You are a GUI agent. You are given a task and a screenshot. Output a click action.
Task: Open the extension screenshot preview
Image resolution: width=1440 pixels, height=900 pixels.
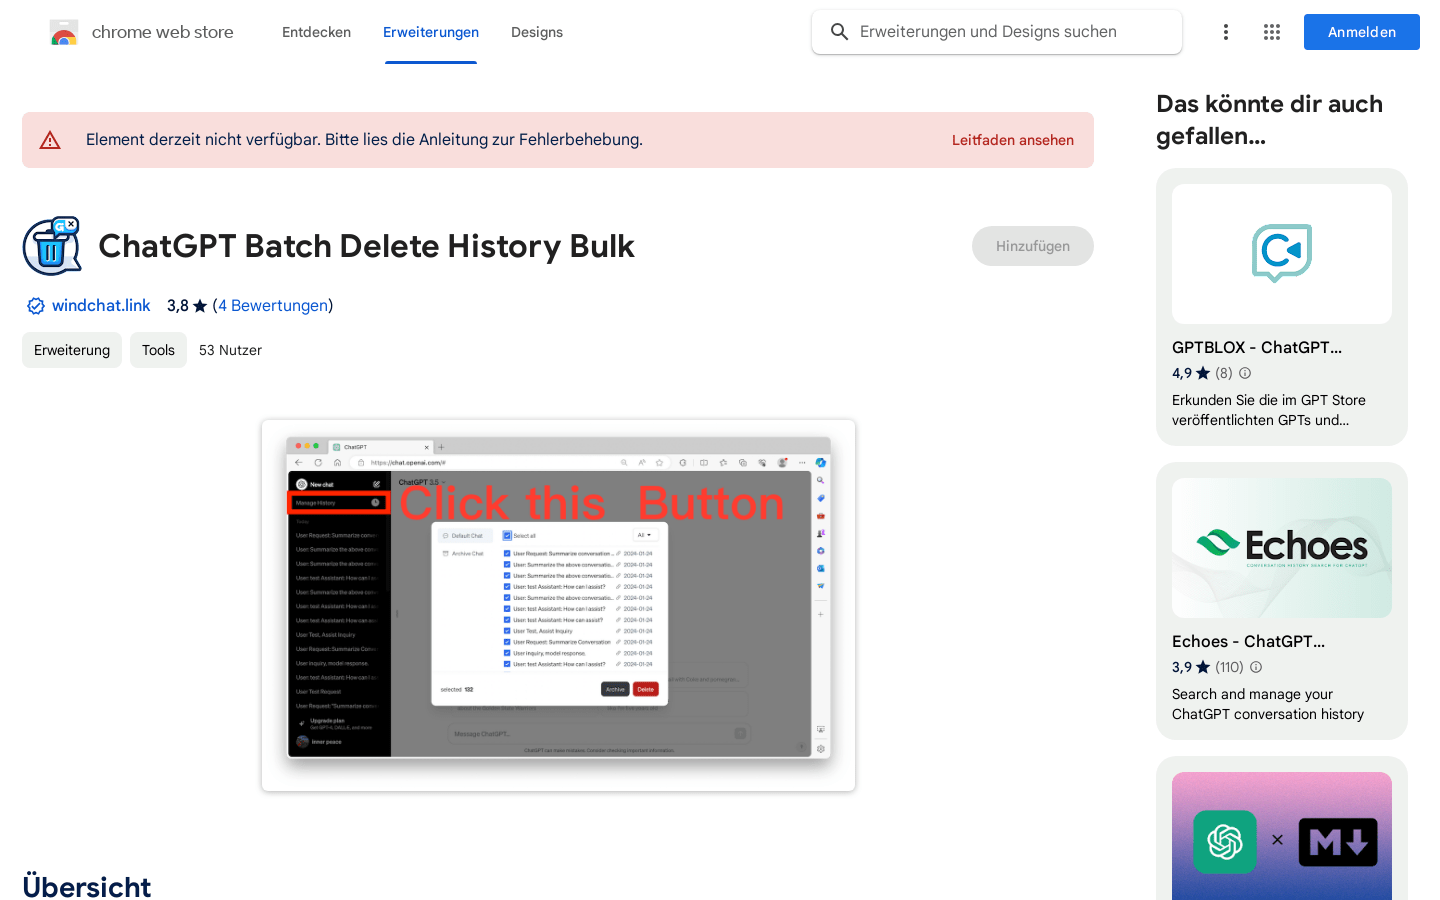(x=558, y=605)
